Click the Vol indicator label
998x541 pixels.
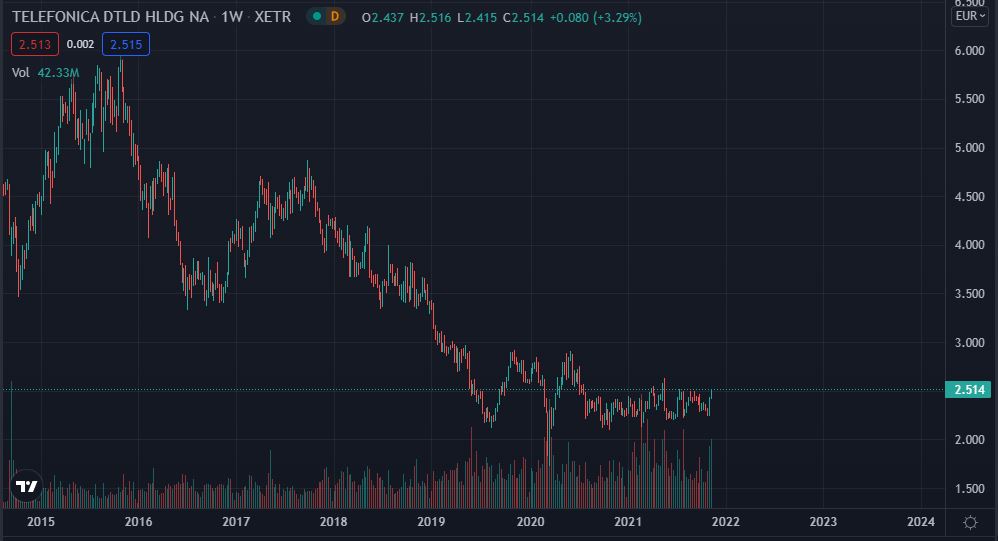(20, 73)
